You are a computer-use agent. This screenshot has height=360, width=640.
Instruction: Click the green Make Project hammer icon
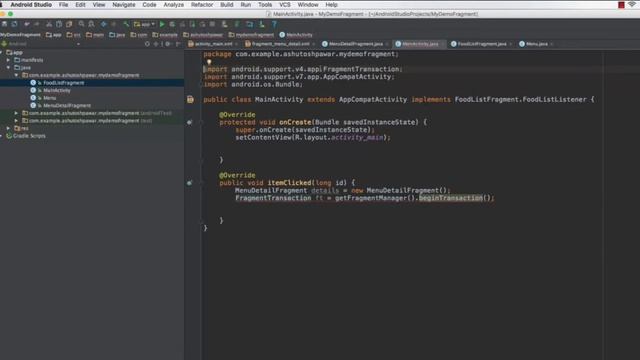tap(126, 24)
